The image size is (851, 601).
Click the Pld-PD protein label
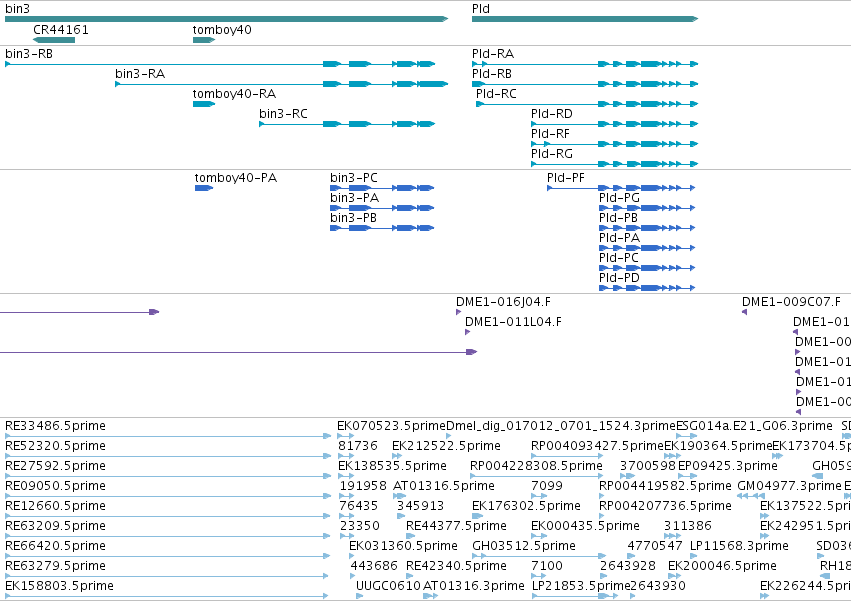[x=619, y=278]
